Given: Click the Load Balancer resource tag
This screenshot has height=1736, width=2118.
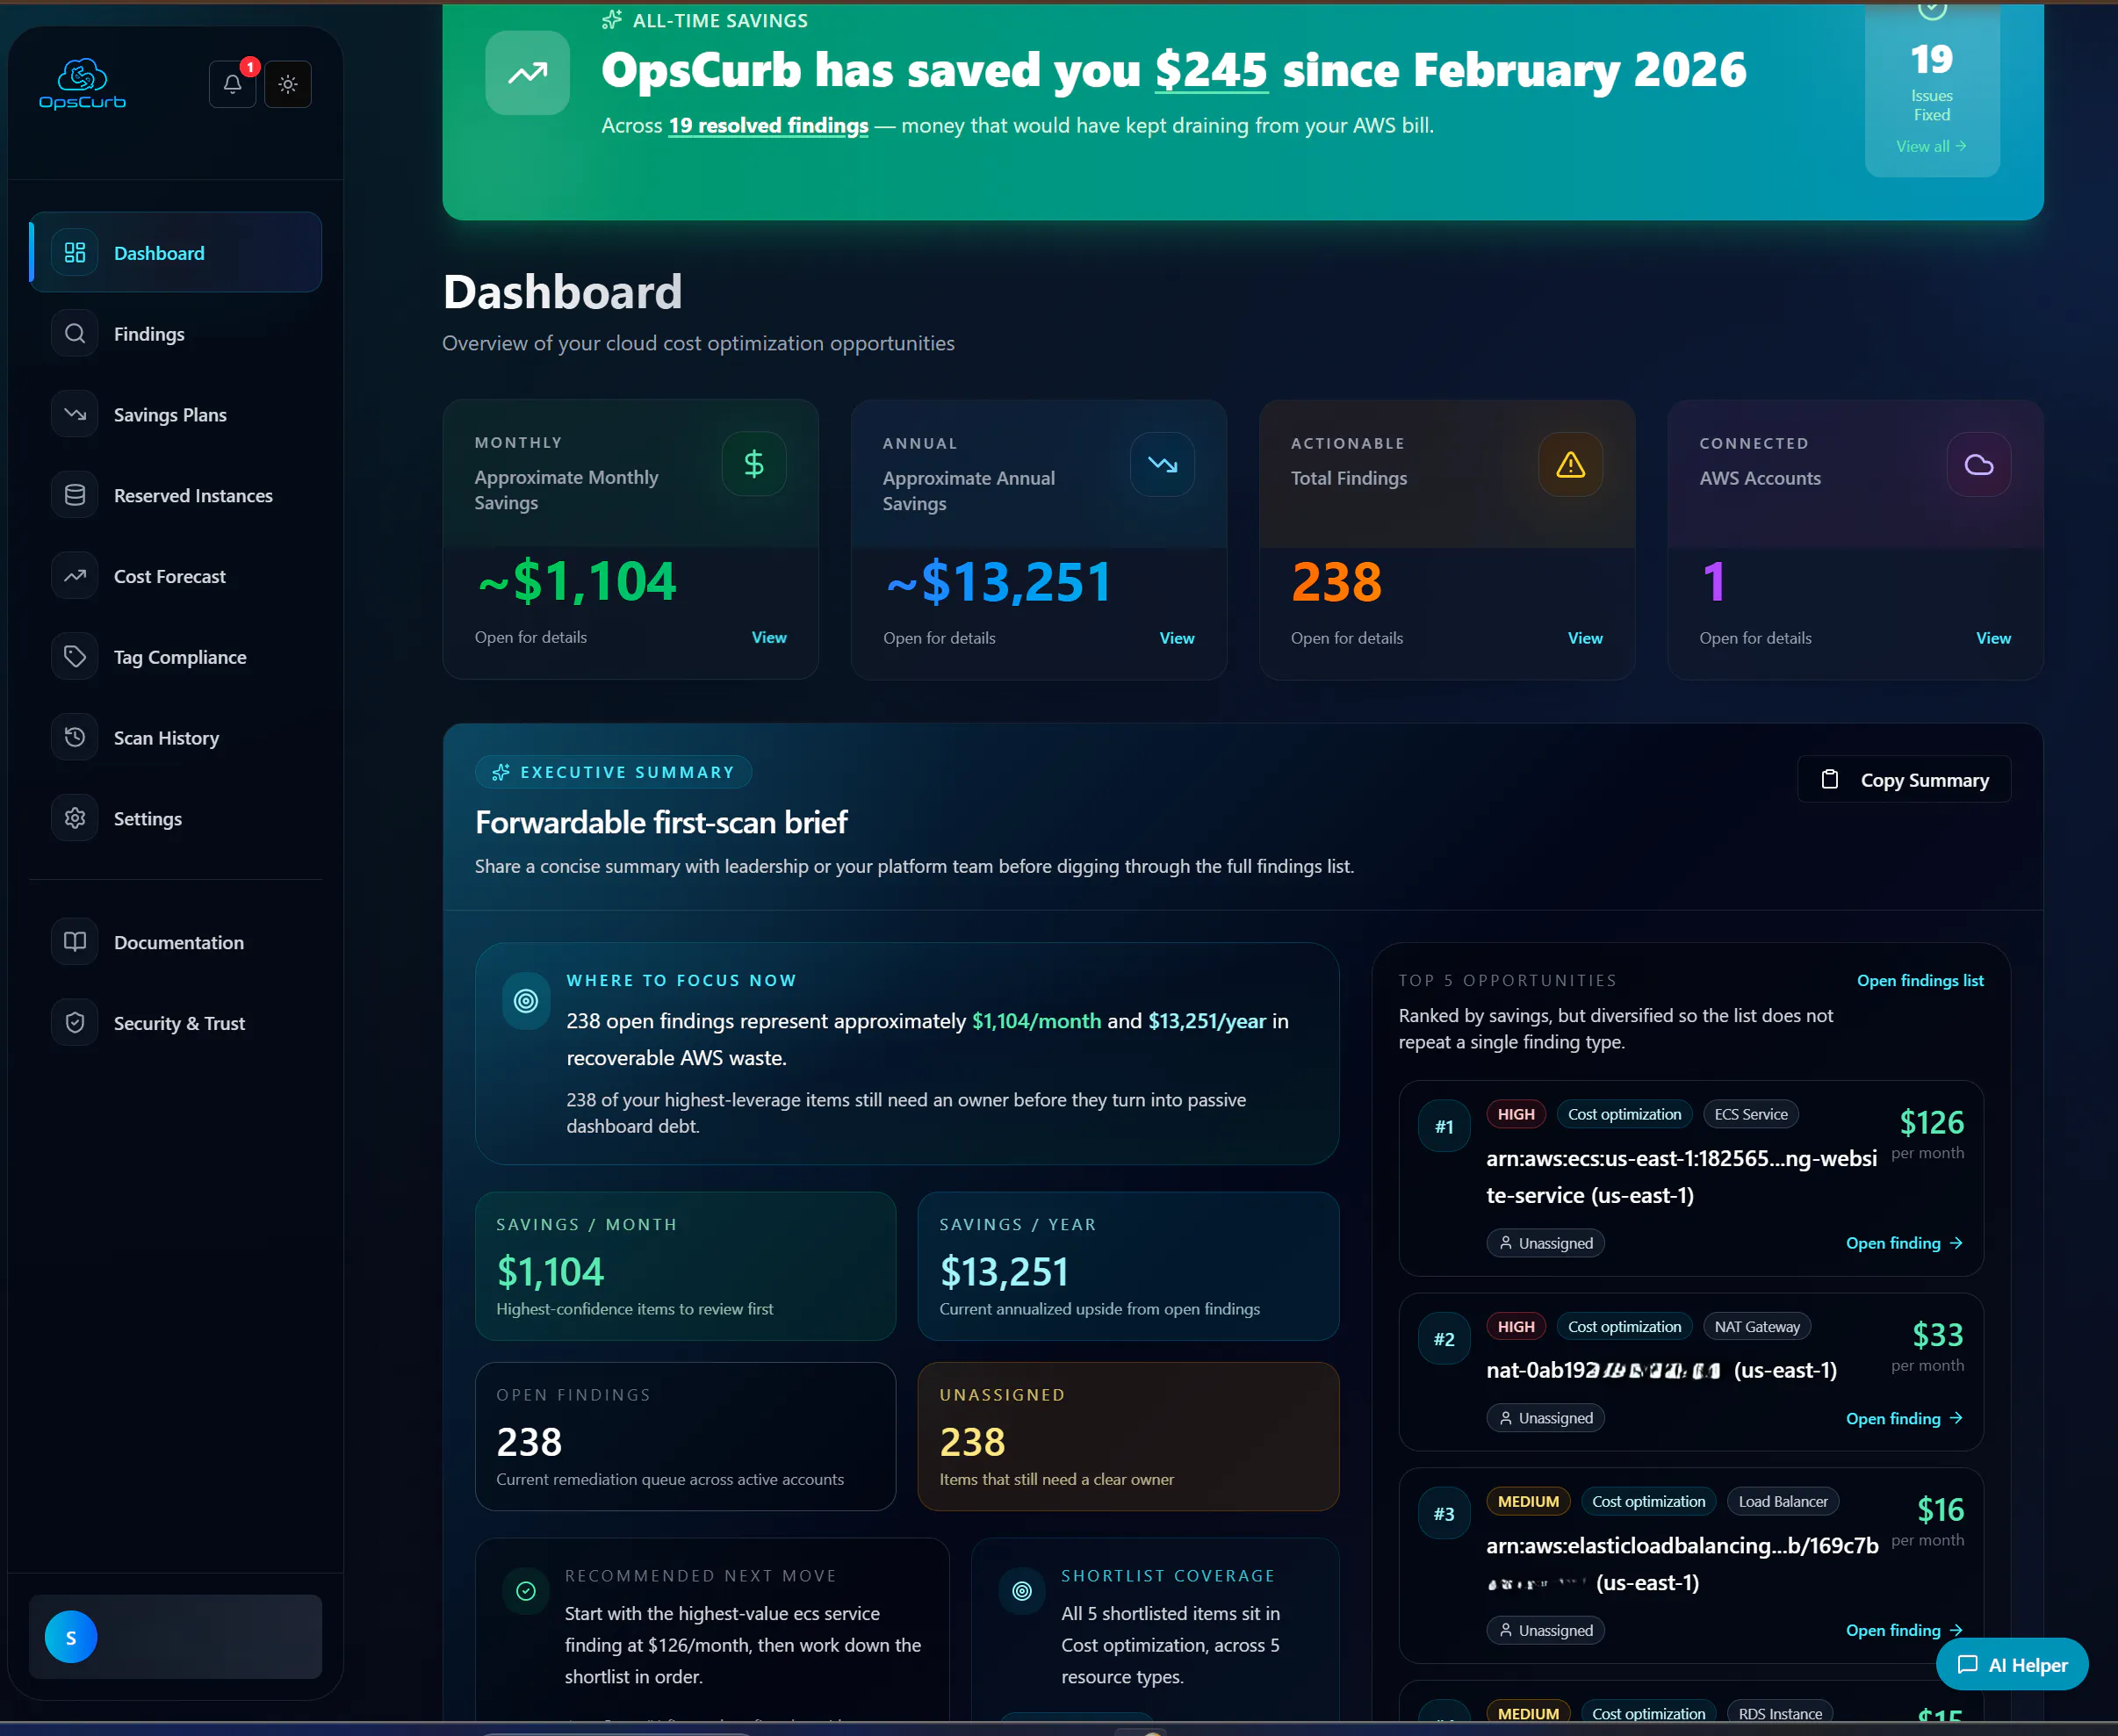Looking at the screenshot, I should pos(1783,1501).
